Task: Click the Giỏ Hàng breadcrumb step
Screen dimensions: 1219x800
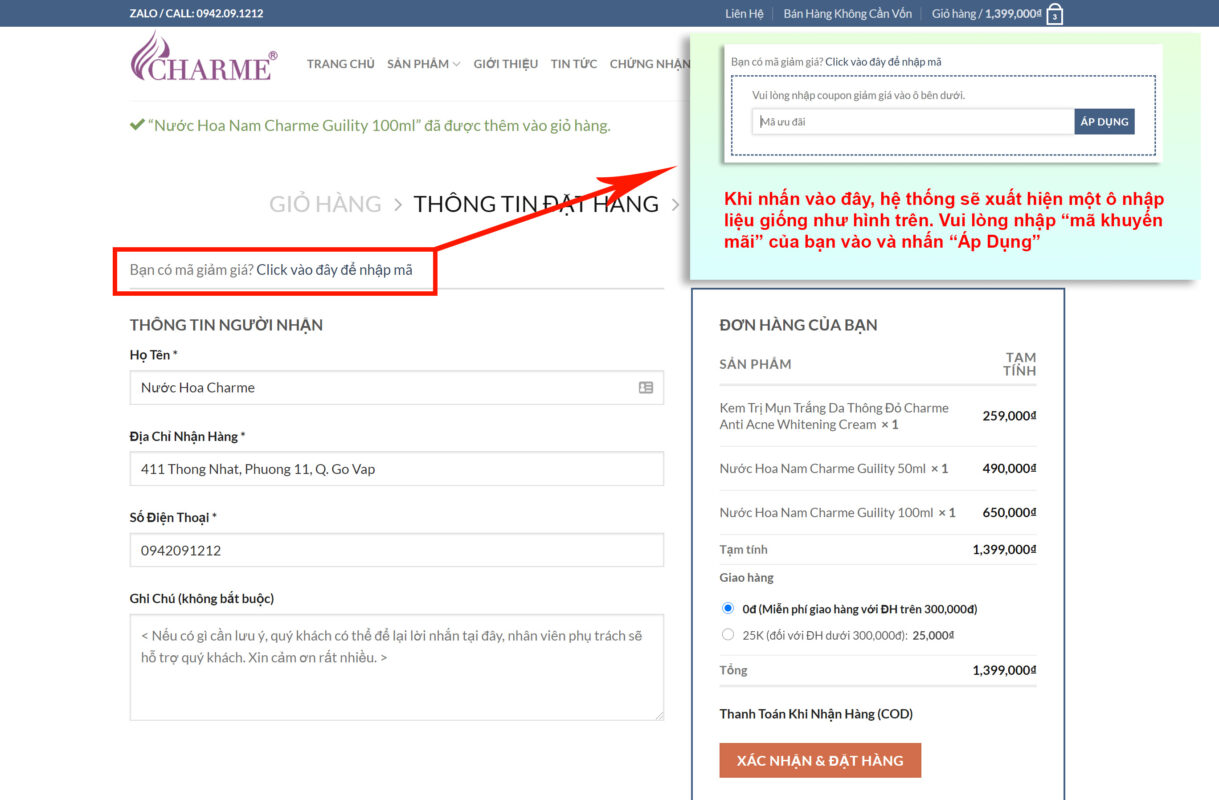Action: point(325,204)
